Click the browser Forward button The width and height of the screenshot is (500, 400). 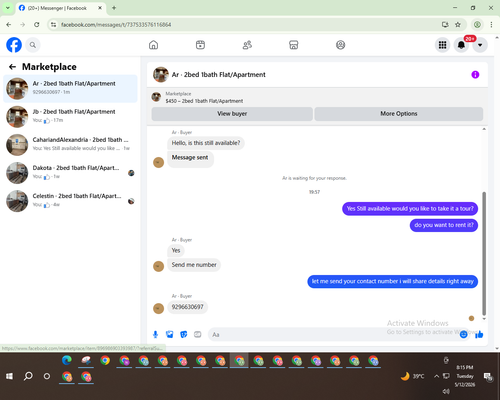coord(23,25)
